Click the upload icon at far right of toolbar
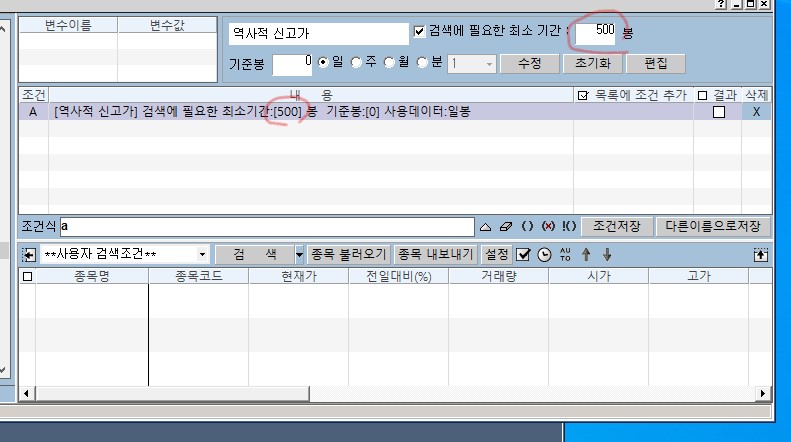 click(x=761, y=255)
